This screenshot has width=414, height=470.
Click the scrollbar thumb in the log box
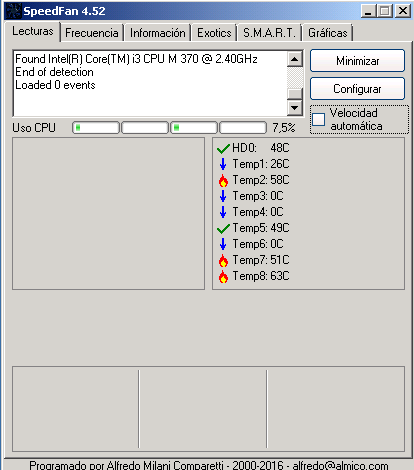tap(295, 94)
